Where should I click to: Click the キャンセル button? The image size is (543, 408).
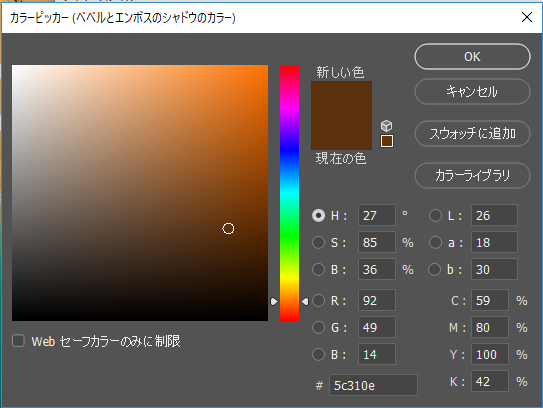coord(472,91)
